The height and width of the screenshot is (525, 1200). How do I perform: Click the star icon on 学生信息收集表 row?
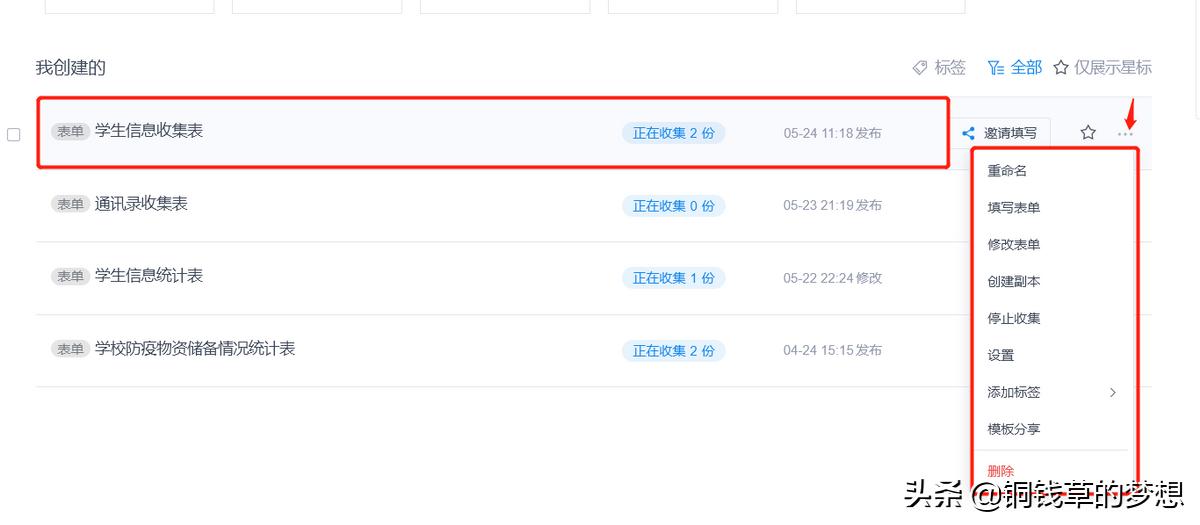tap(1088, 132)
